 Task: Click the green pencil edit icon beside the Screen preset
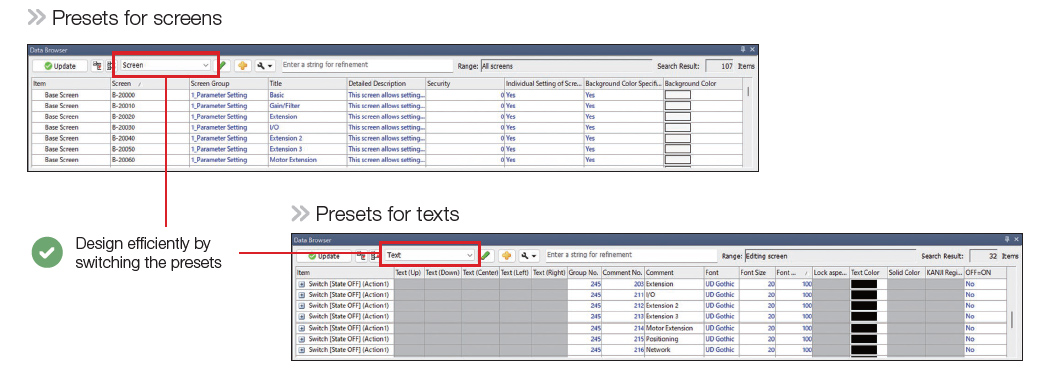[223, 66]
